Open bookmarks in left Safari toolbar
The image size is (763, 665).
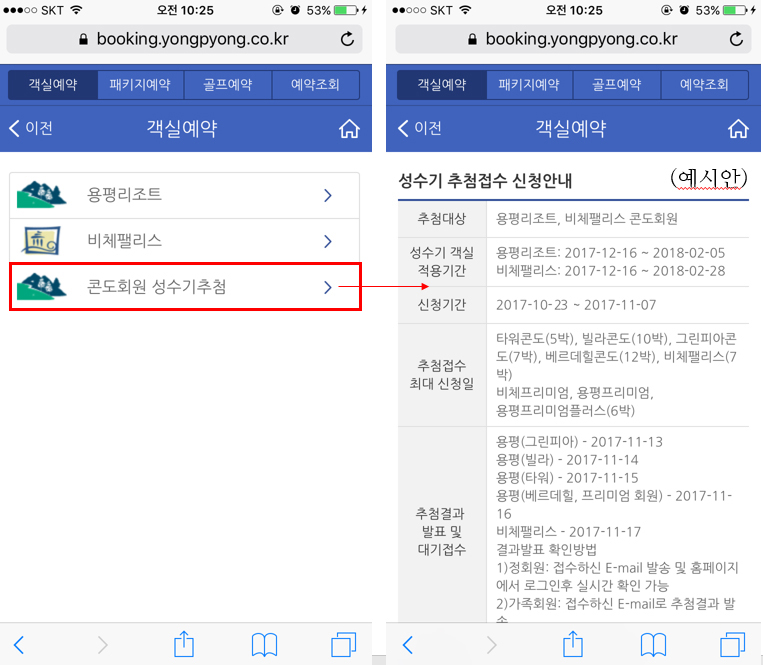tap(264, 645)
